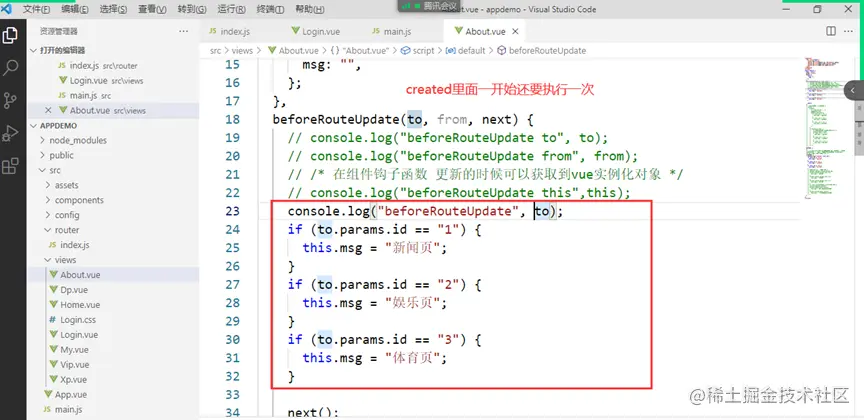The height and width of the screenshot is (420, 864).
Task: Expand the collapsed side panel arrow
Action: pyautogui.click(x=854, y=90)
